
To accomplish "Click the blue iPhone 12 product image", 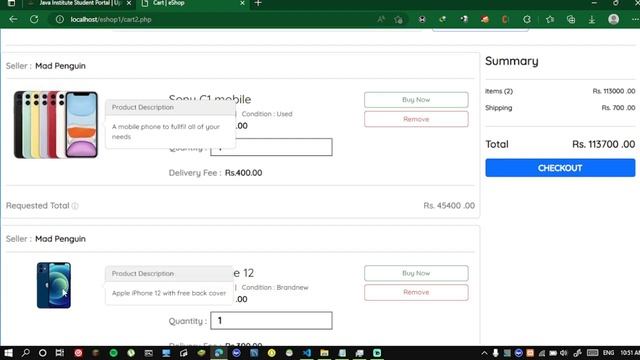I will click(53, 285).
